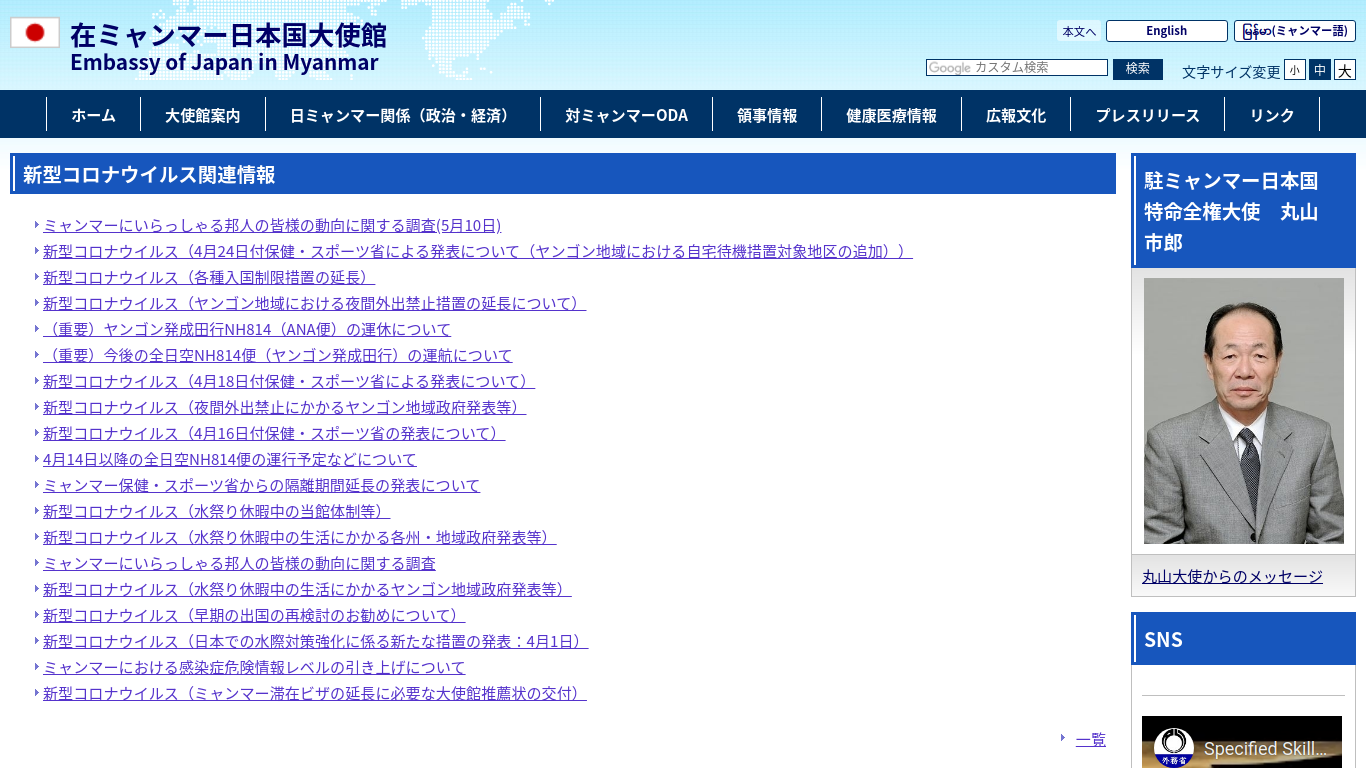1366x768 pixels.
Task: Open 今後の全日空NH814便の運航 link
Action: (278, 356)
